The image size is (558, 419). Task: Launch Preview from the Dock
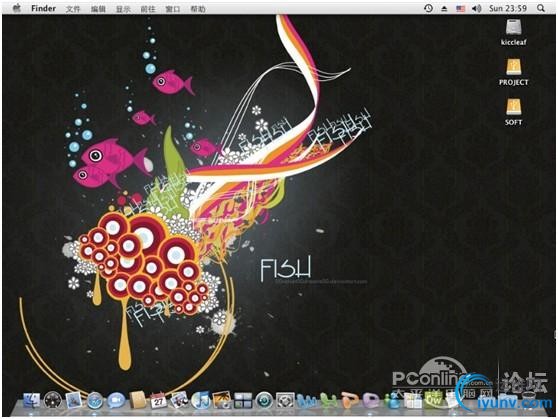click(x=179, y=400)
